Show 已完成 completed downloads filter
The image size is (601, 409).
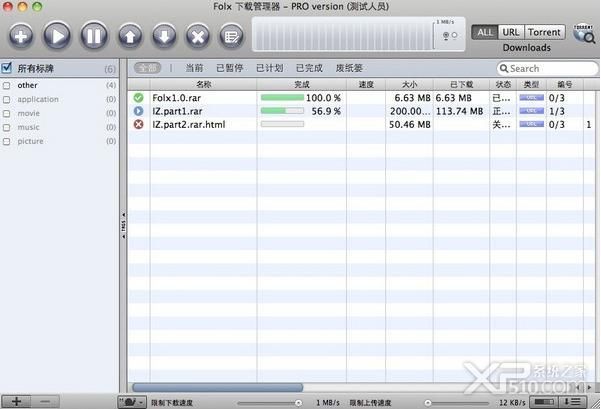[x=309, y=68]
